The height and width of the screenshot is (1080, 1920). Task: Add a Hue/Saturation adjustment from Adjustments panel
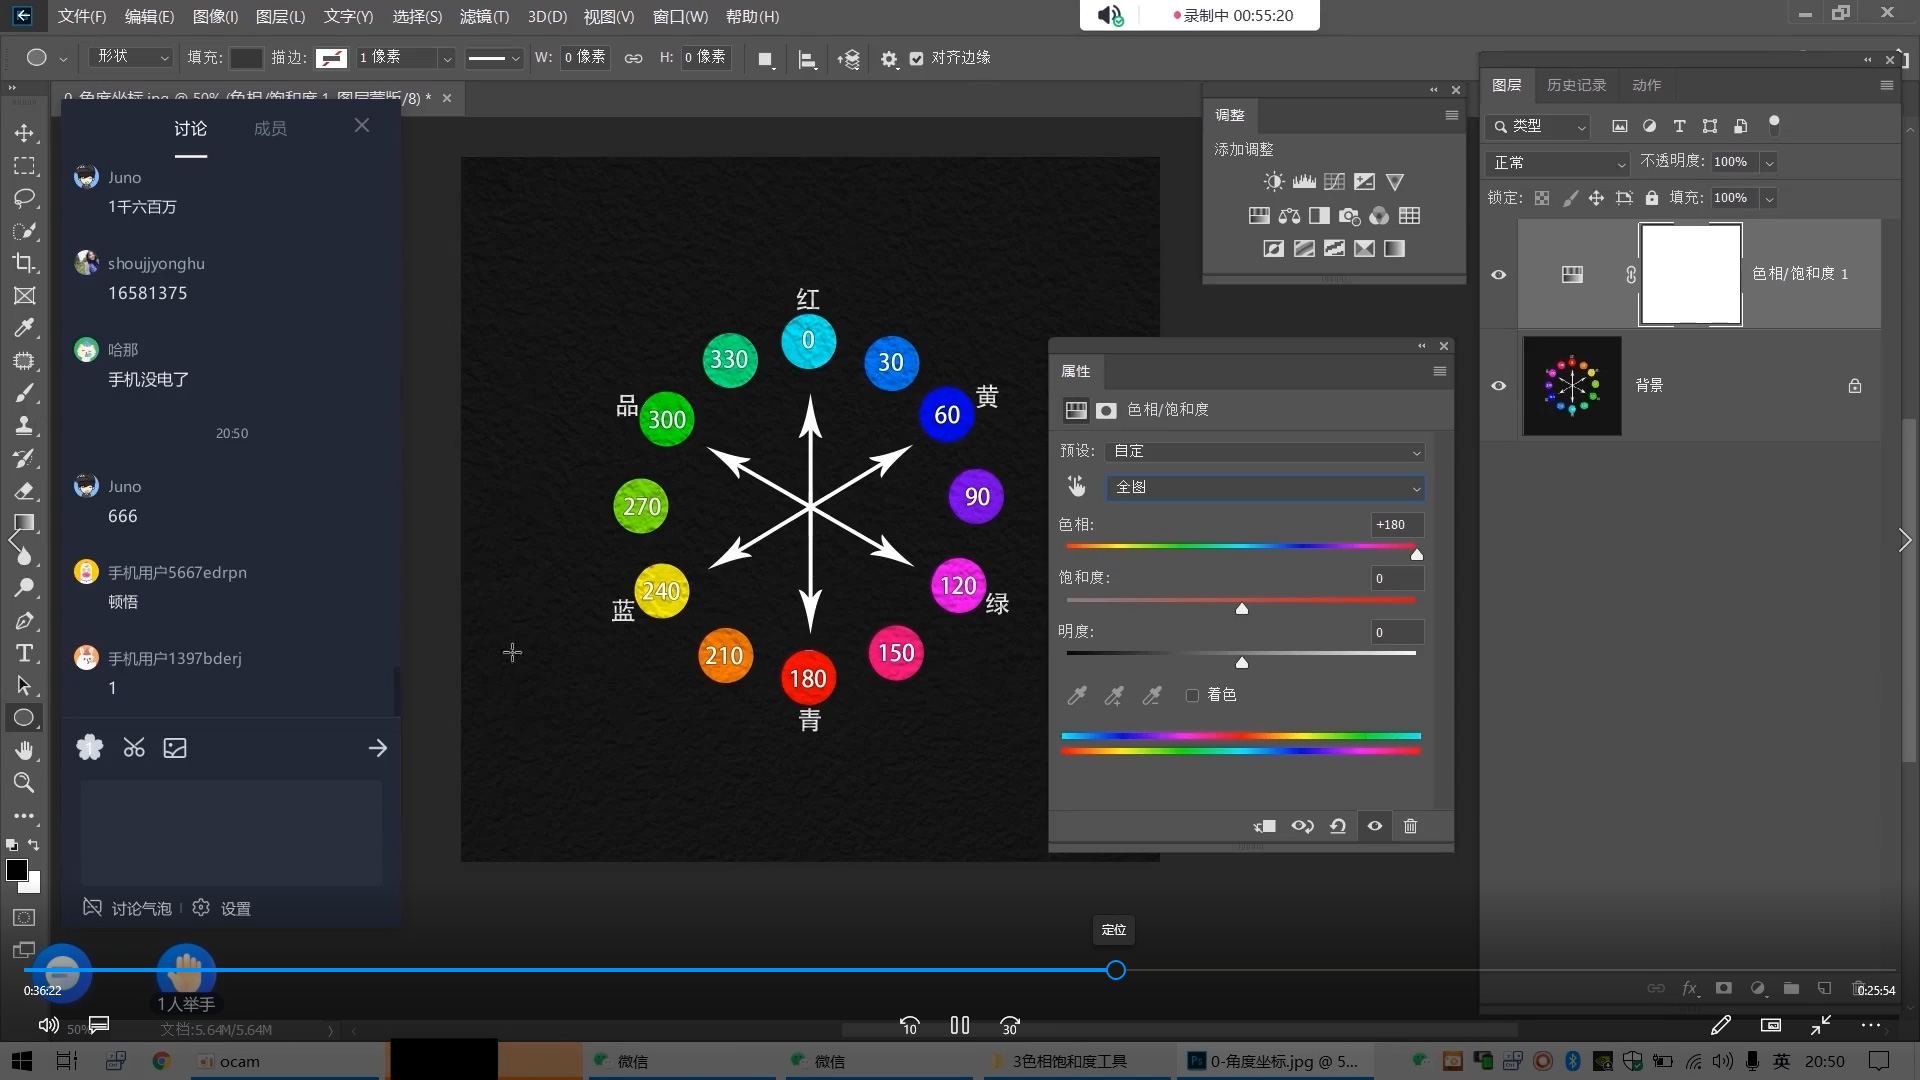click(x=1259, y=216)
